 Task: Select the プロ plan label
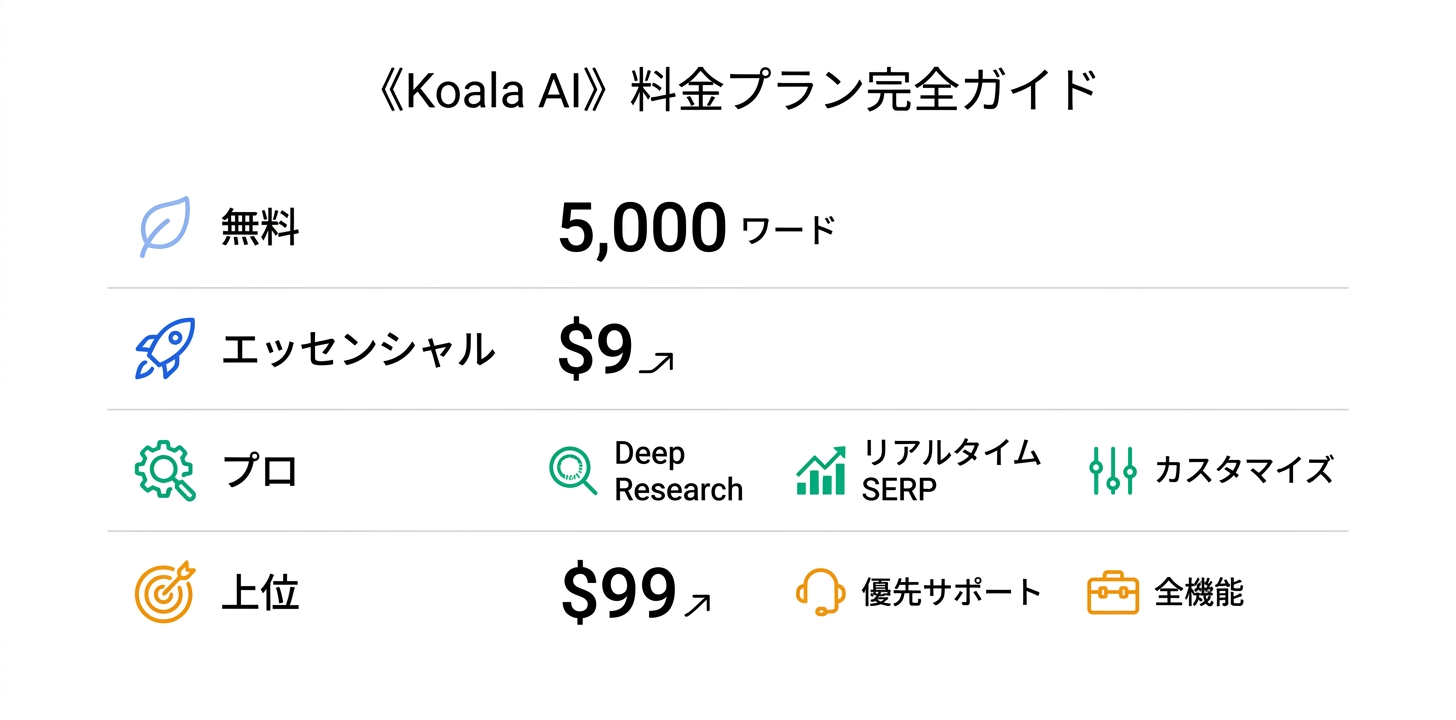pyautogui.click(x=260, y=471)
